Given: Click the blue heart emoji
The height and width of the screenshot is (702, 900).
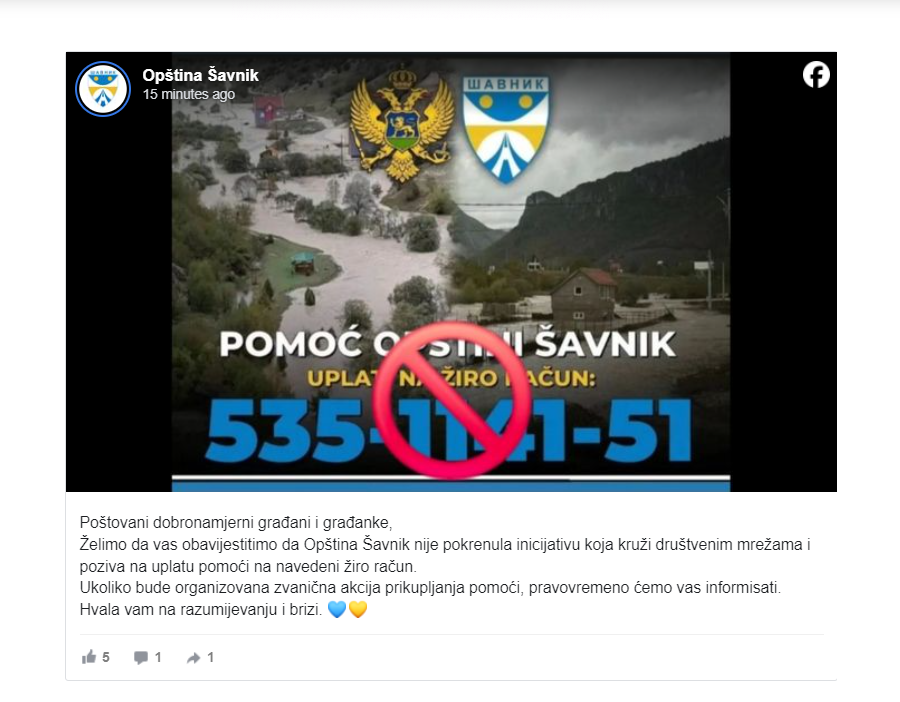Looking at the screenshot, I should pyautogui.click(x=337, y=609).
